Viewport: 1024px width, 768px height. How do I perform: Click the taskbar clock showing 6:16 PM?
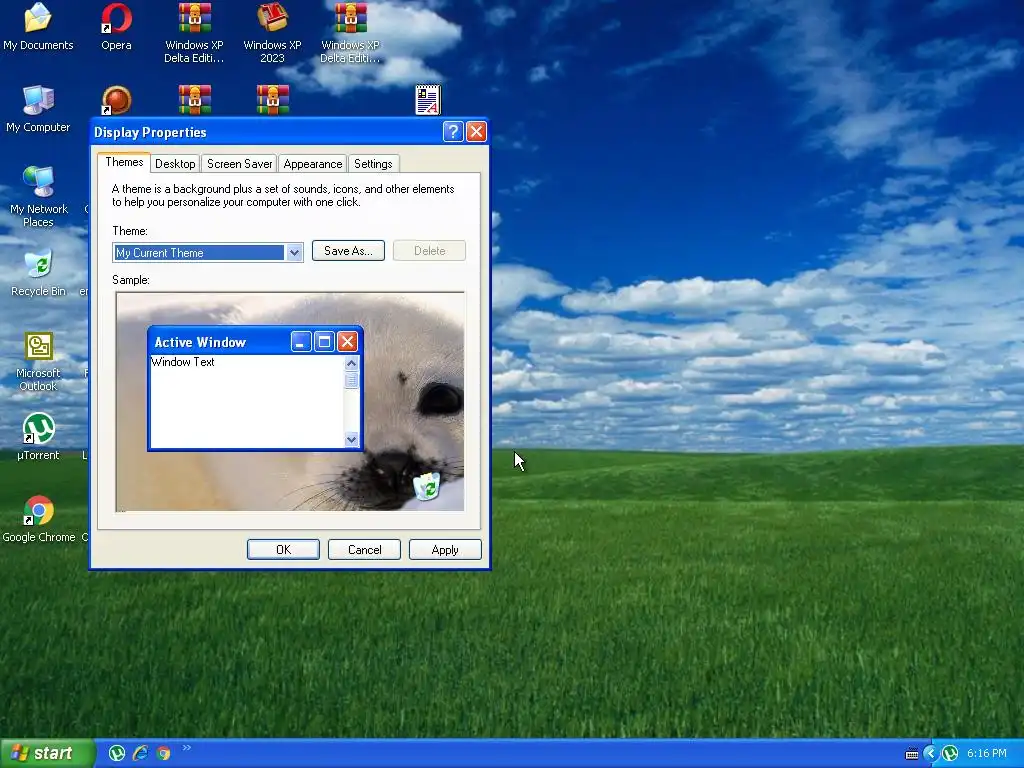click(x=987, y=754)
